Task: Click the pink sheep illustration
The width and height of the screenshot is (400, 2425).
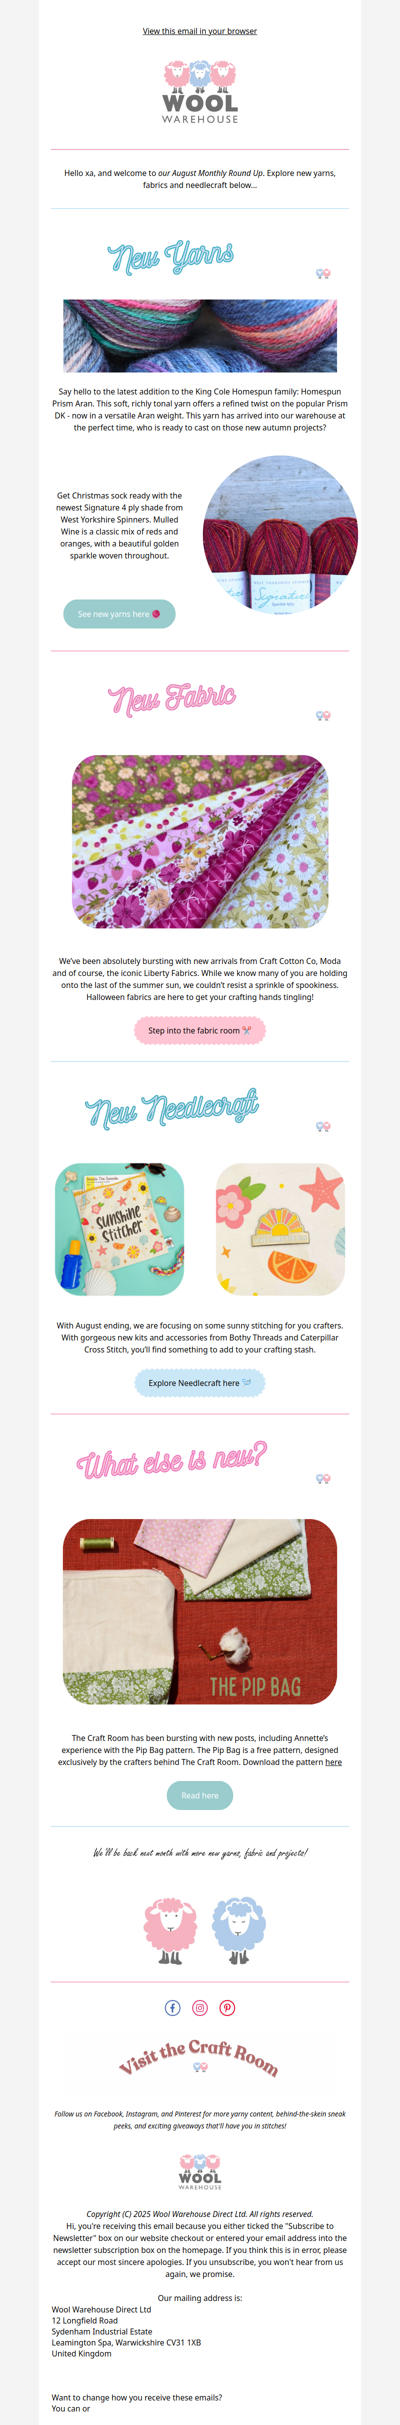Action: (x=170, y=1929)
